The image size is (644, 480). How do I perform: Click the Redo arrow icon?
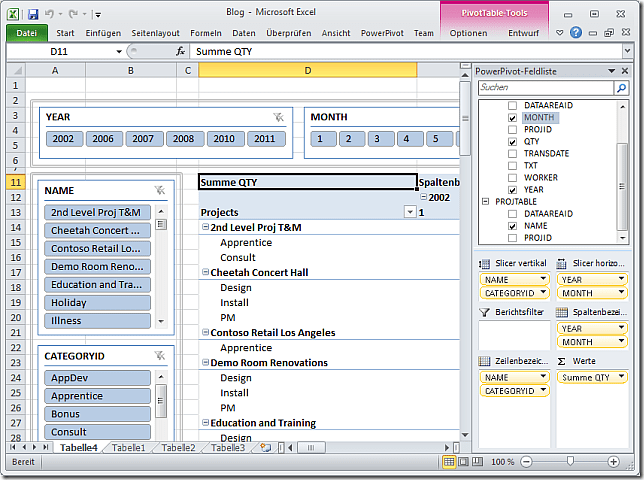click(74, 14)
